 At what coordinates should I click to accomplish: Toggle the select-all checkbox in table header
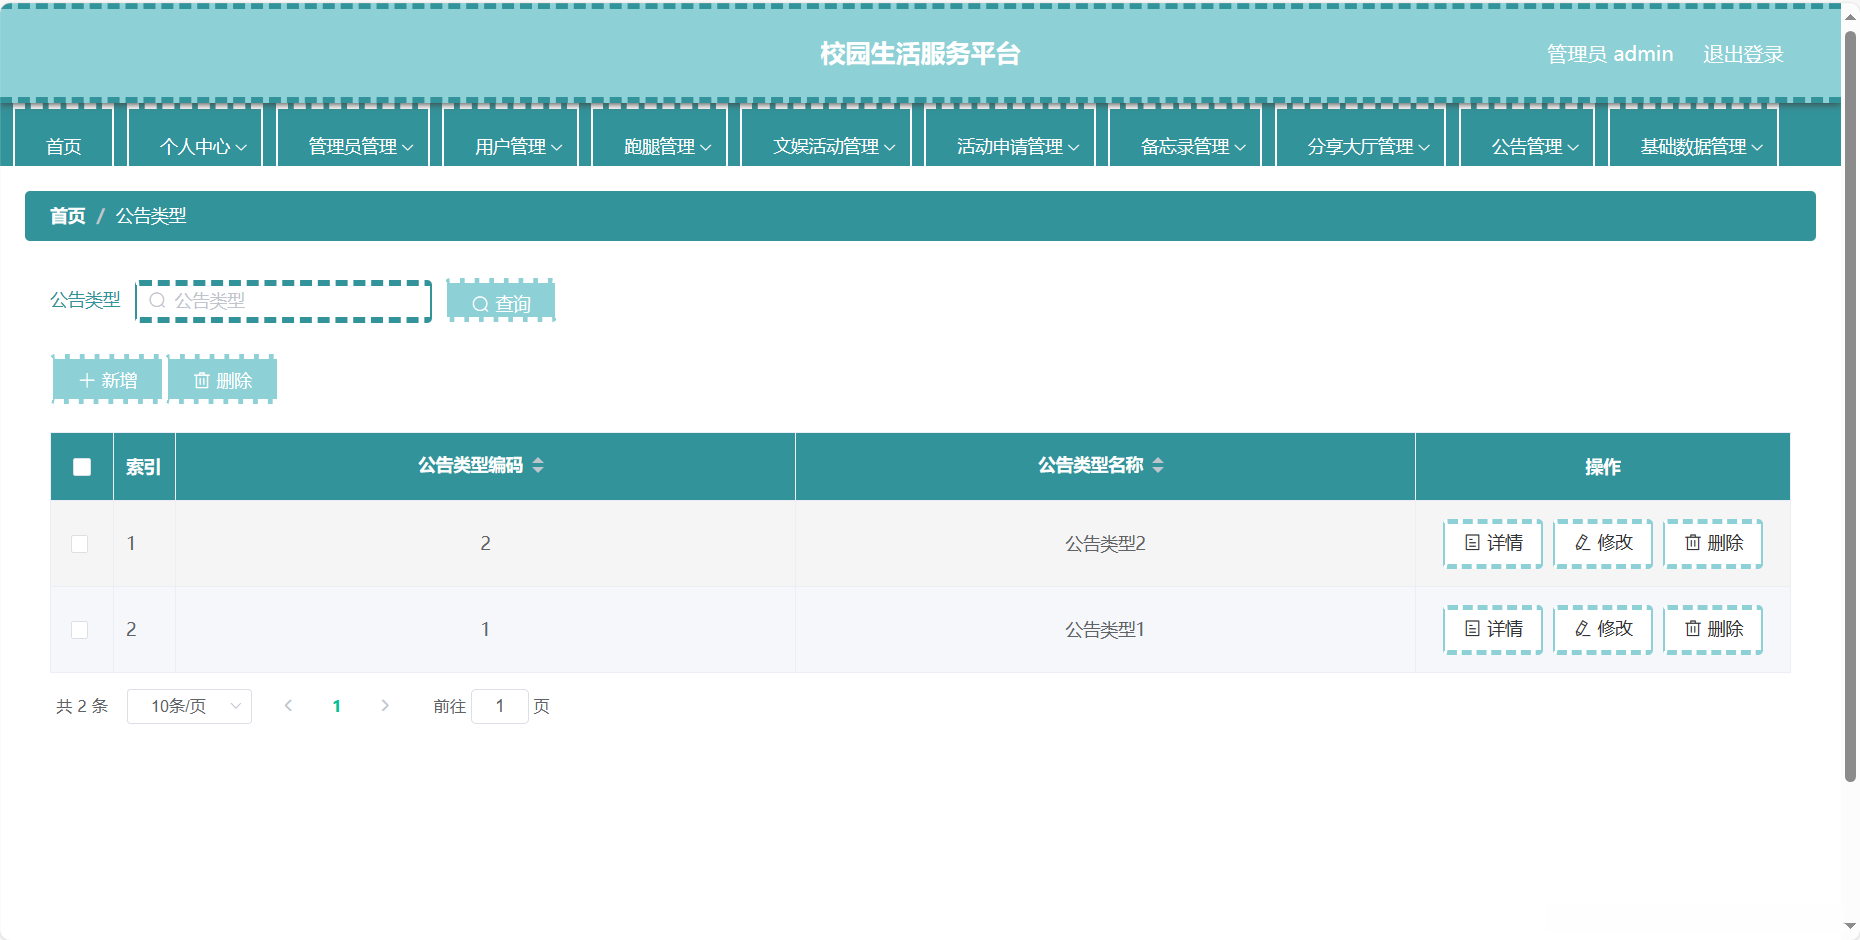[82, 467]
